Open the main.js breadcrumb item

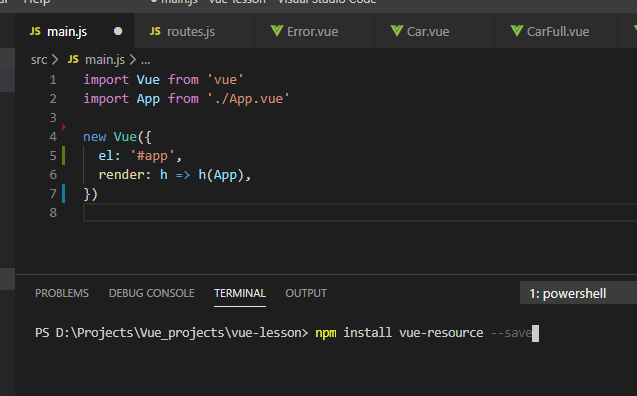[x=105, y=60]
